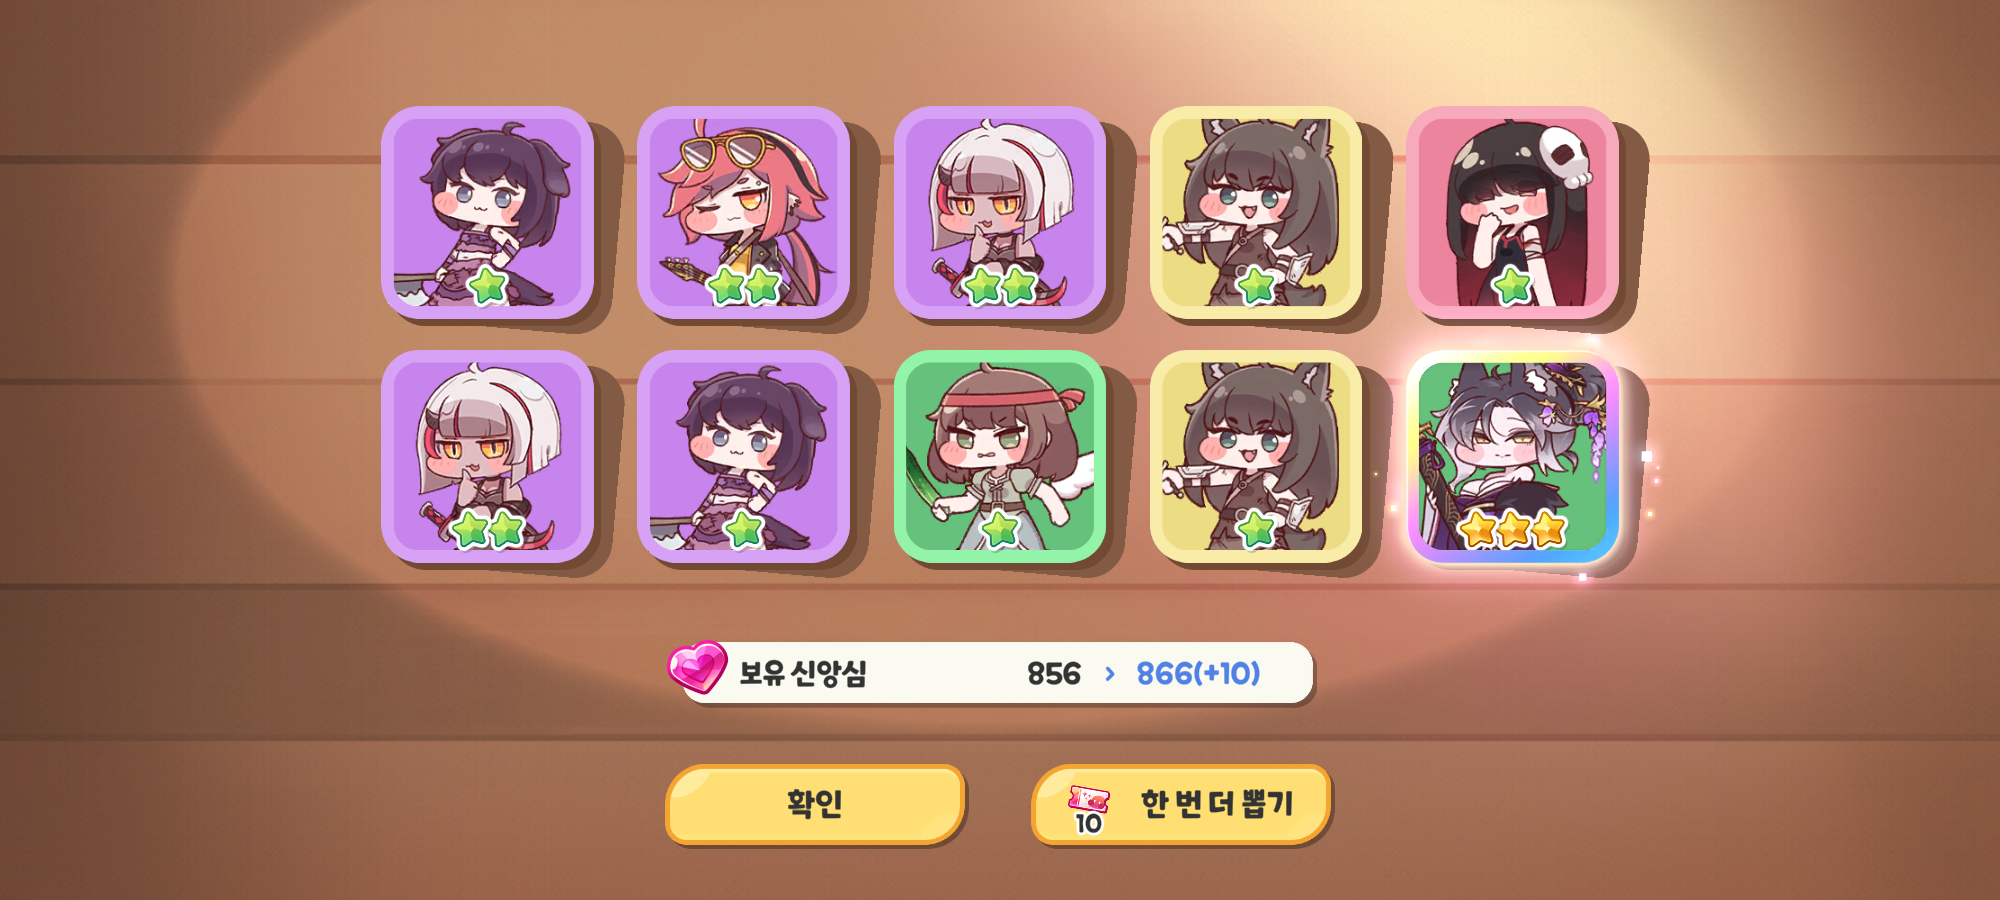This screenshot has width=2000, height=900.
Task: Click the two green stars on sunglasses card
Action: 744,286
